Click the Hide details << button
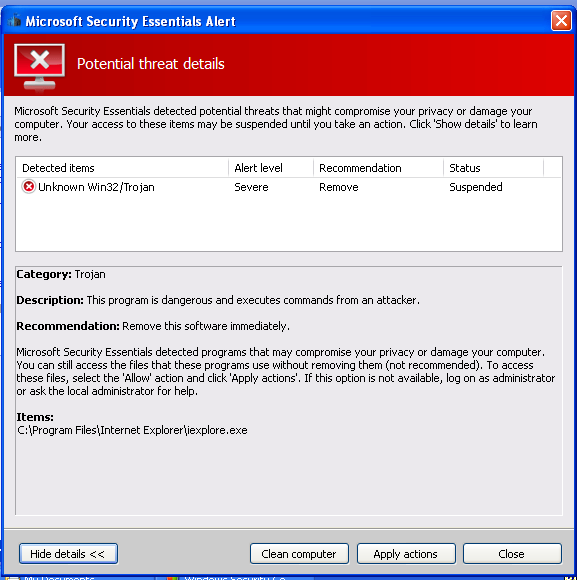Screen dimensions: 577x580 click(x=68, y=553)
